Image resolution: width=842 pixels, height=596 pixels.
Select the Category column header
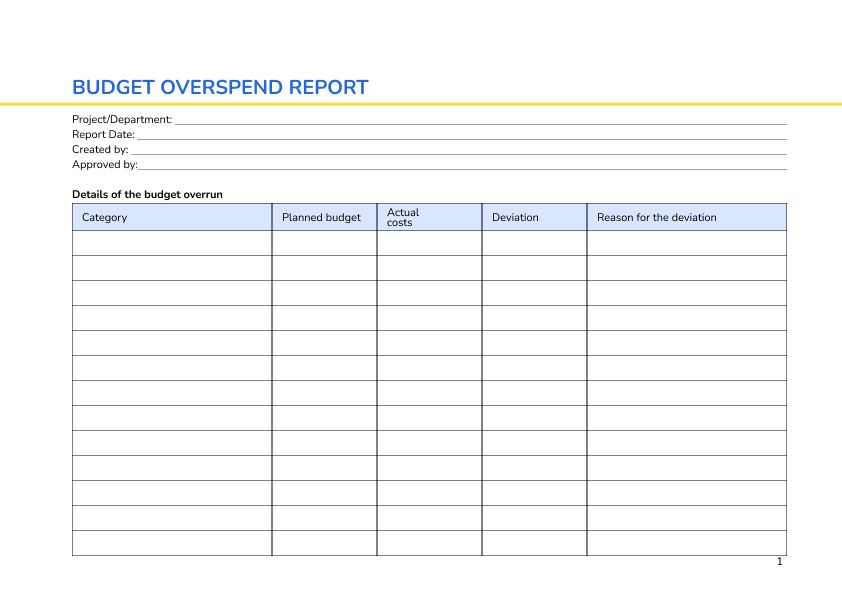point(104,217)
